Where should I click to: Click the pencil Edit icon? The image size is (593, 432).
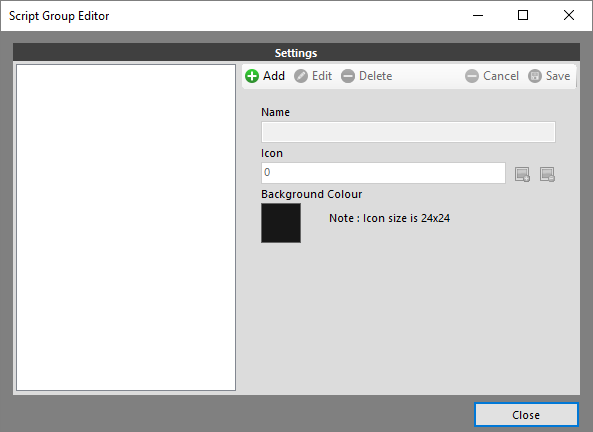(301, 76)
